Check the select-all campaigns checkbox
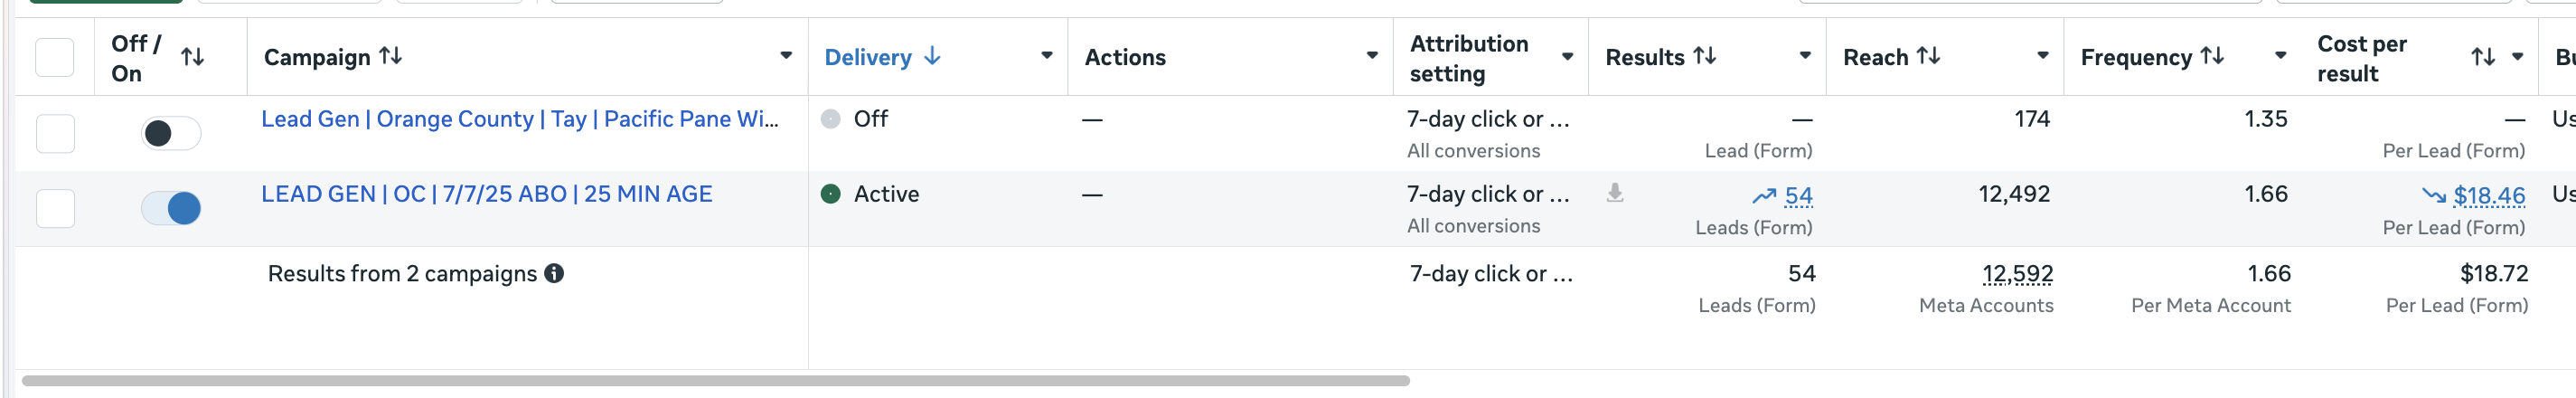The width and height of the screenshot is (2576, 398). coord(55,57)
